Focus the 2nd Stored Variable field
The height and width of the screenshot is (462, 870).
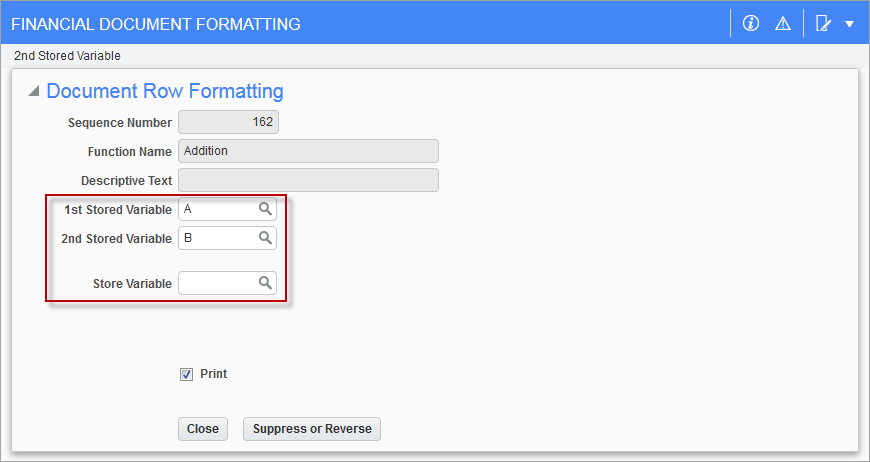pos(227,238)
